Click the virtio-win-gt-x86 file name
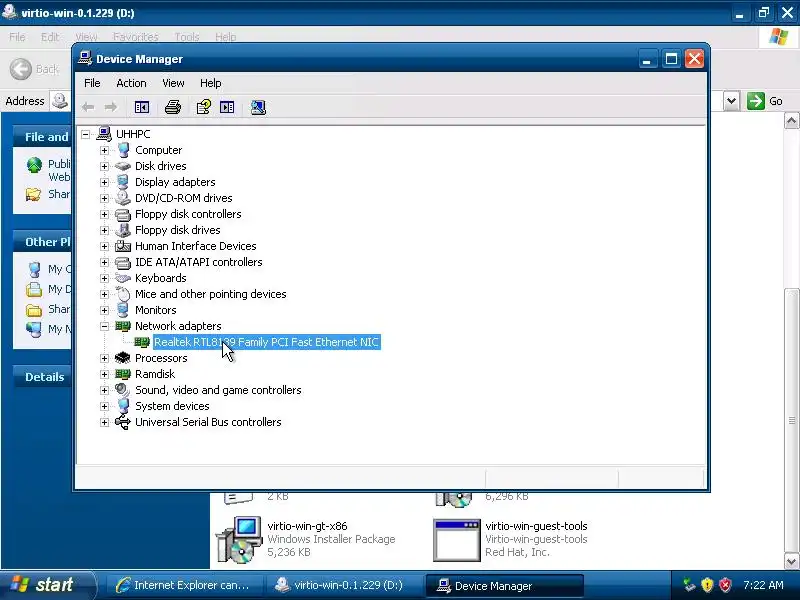800x600 pixels. (x=307, y=526)
